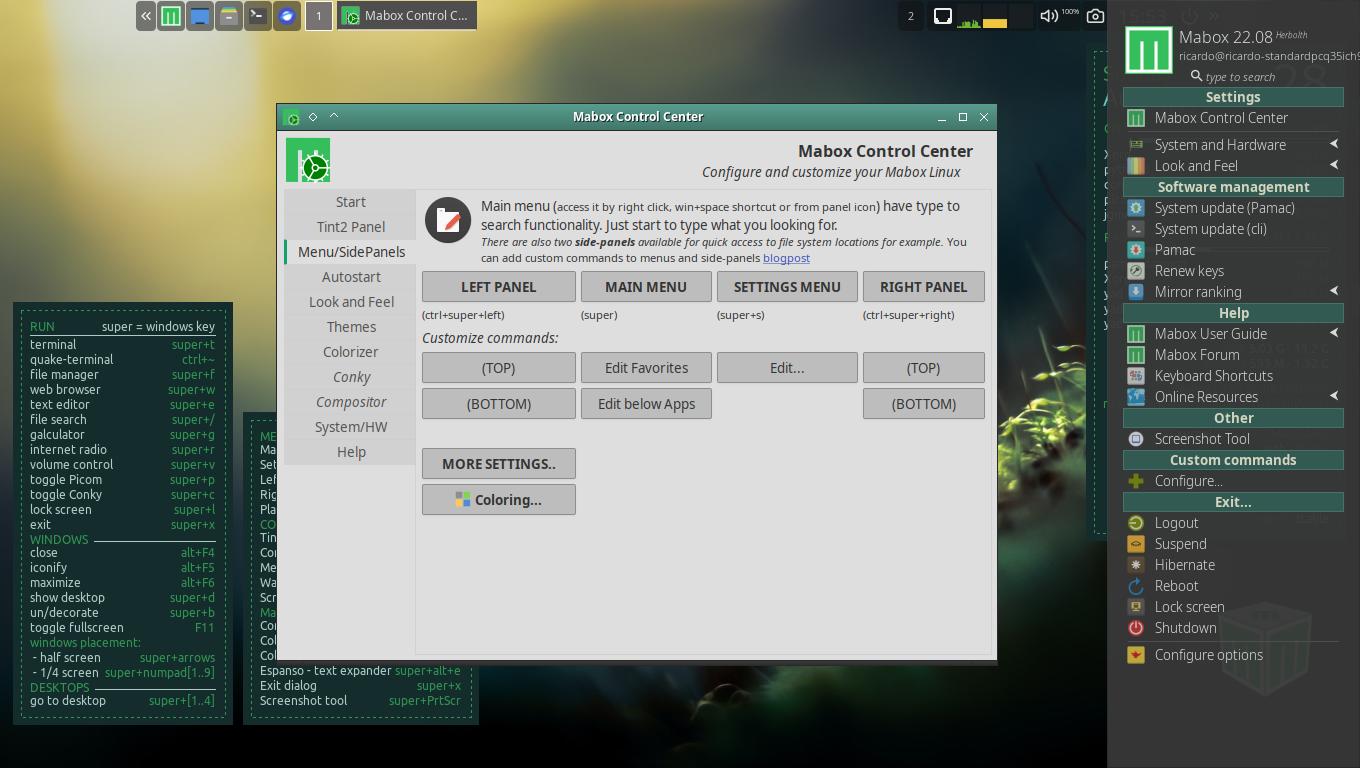Click the Pamac package icon

tap(1136, 250)
